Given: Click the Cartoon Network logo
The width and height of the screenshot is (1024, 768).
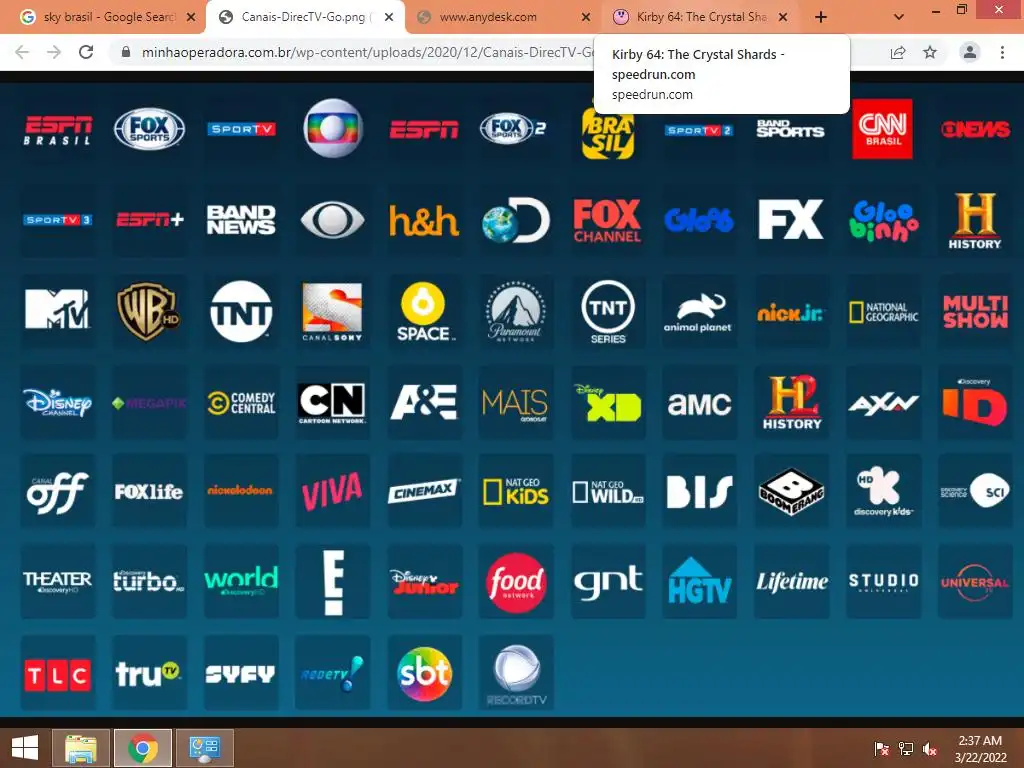Looking at the screenshot, I should [332, 403].
